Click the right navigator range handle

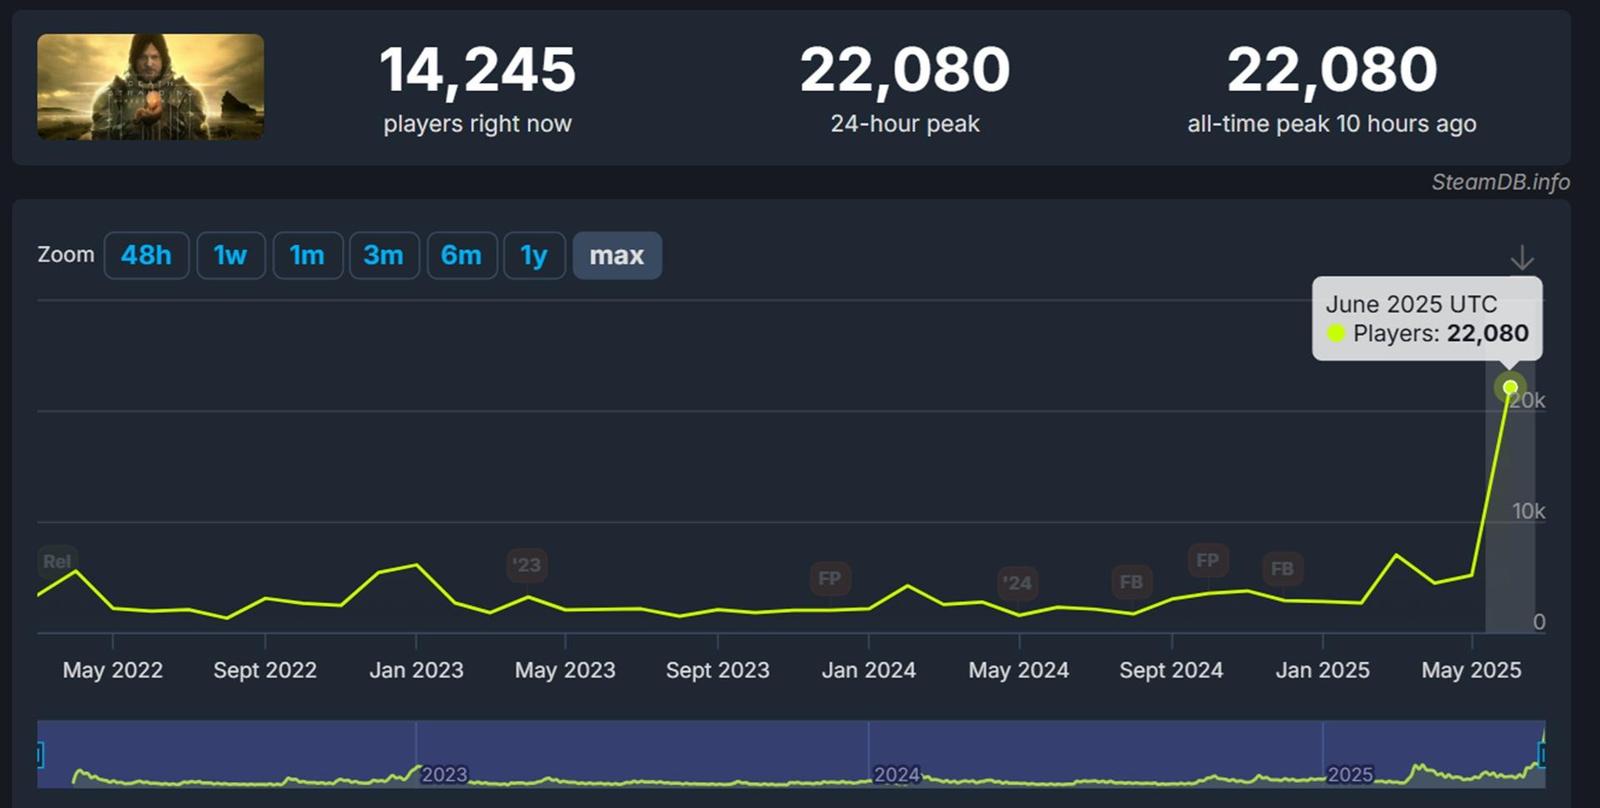1543,754
